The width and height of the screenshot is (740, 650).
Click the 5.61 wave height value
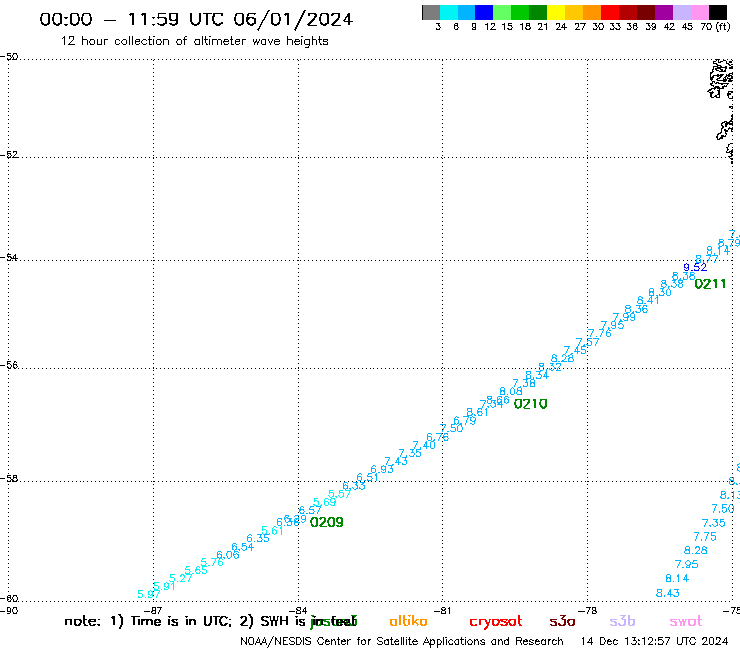[272, 531]
